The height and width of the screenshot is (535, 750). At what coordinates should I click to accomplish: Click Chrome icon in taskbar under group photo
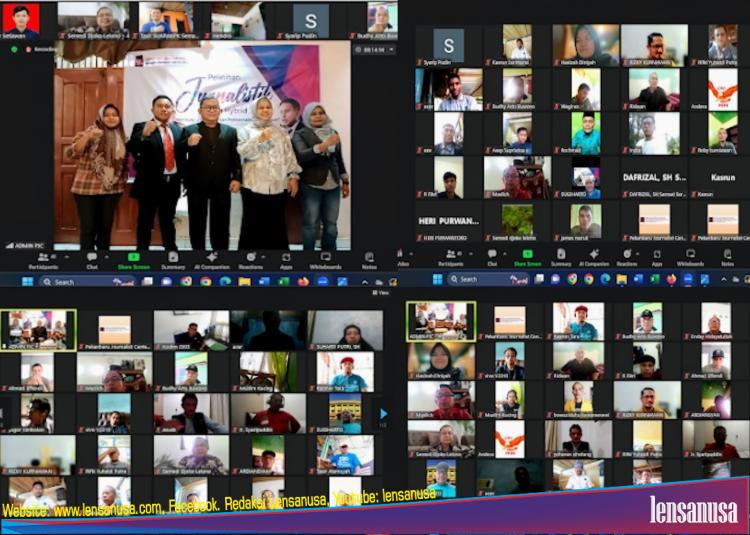tap(203, 282)
